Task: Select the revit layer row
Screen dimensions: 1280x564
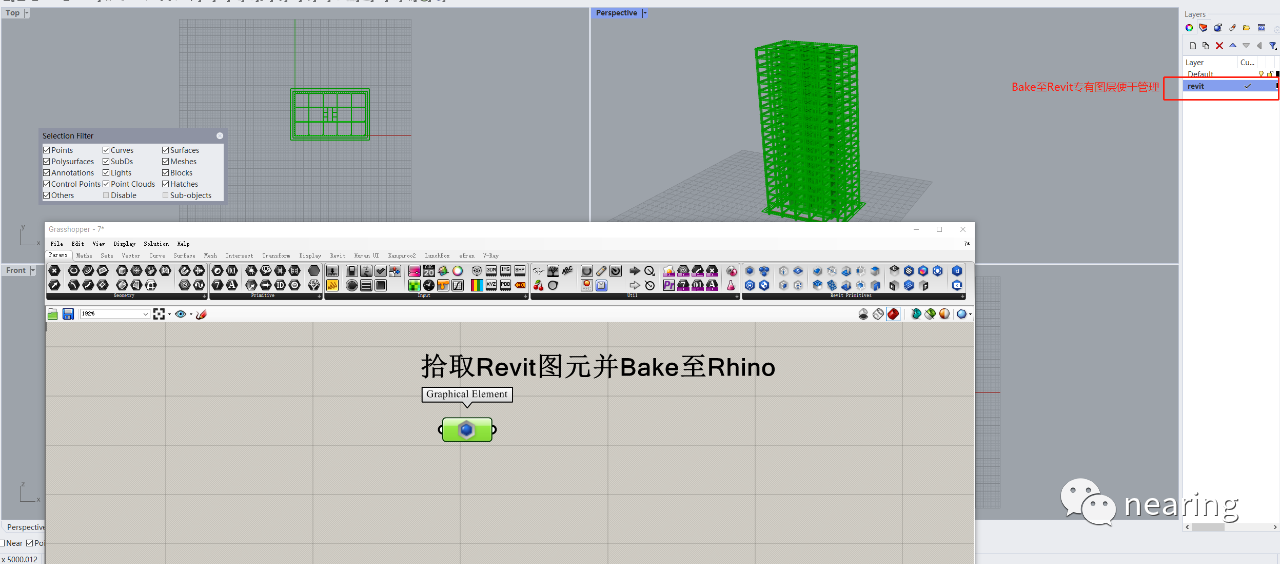Action: (1231, 86)
